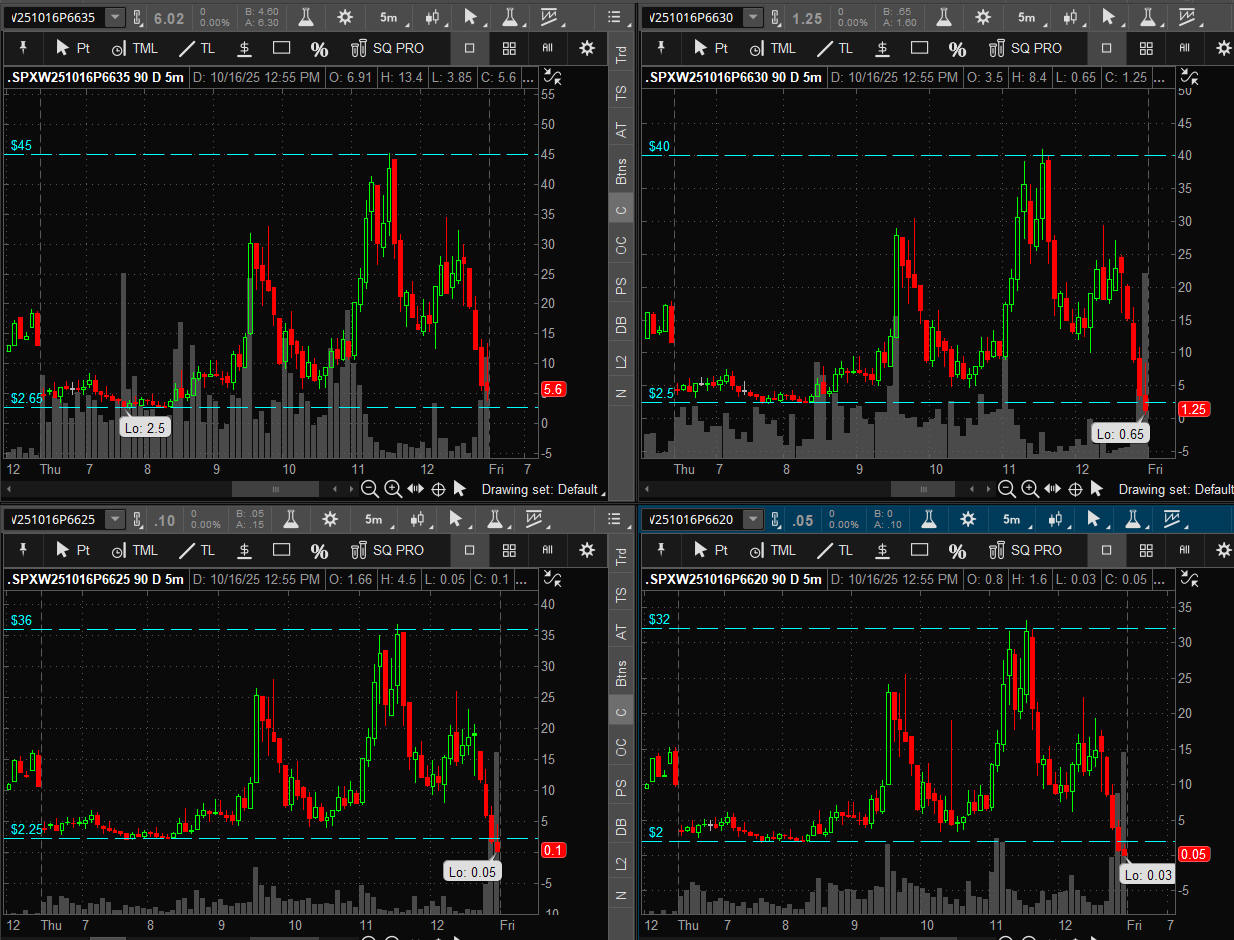Click the crosshair icon under the P6635 chart
This screenshot has height=940, width=1234.
438,489
